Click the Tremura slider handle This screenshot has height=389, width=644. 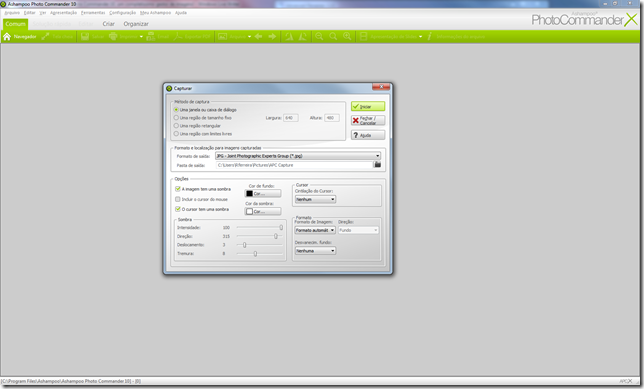(x=255, y=254)
